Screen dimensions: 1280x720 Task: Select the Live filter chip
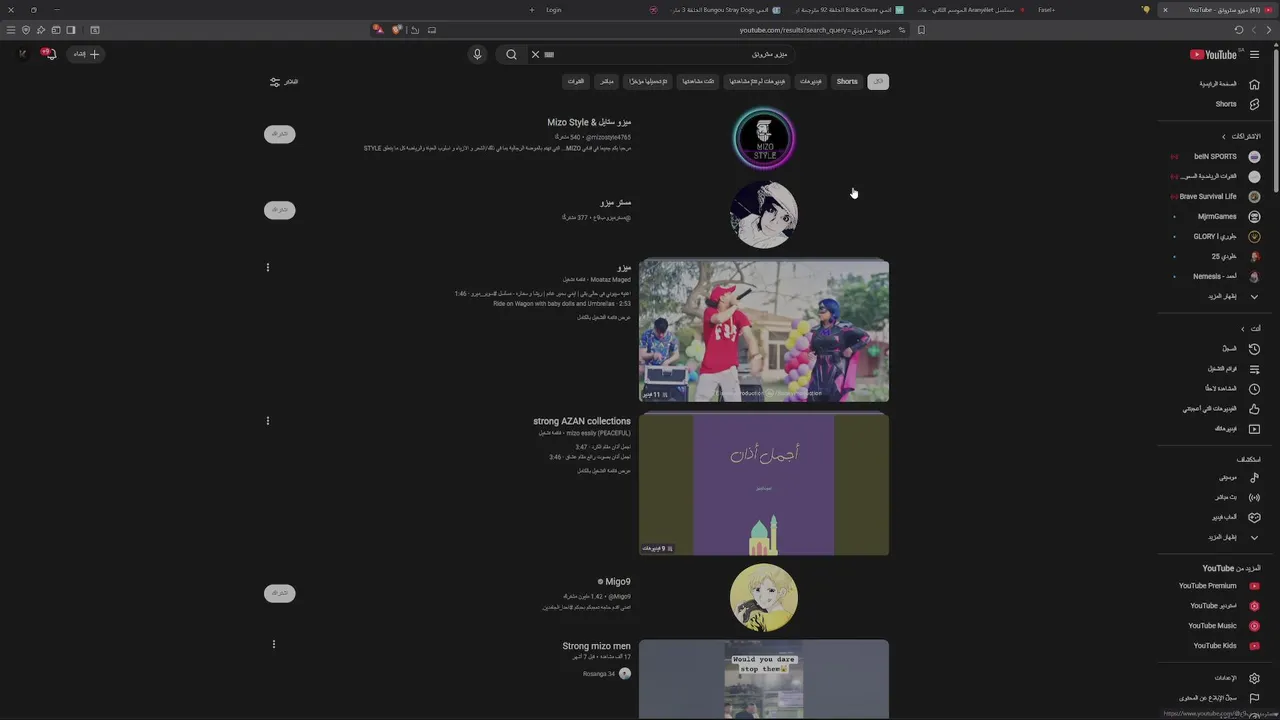(x=607, y=82)
